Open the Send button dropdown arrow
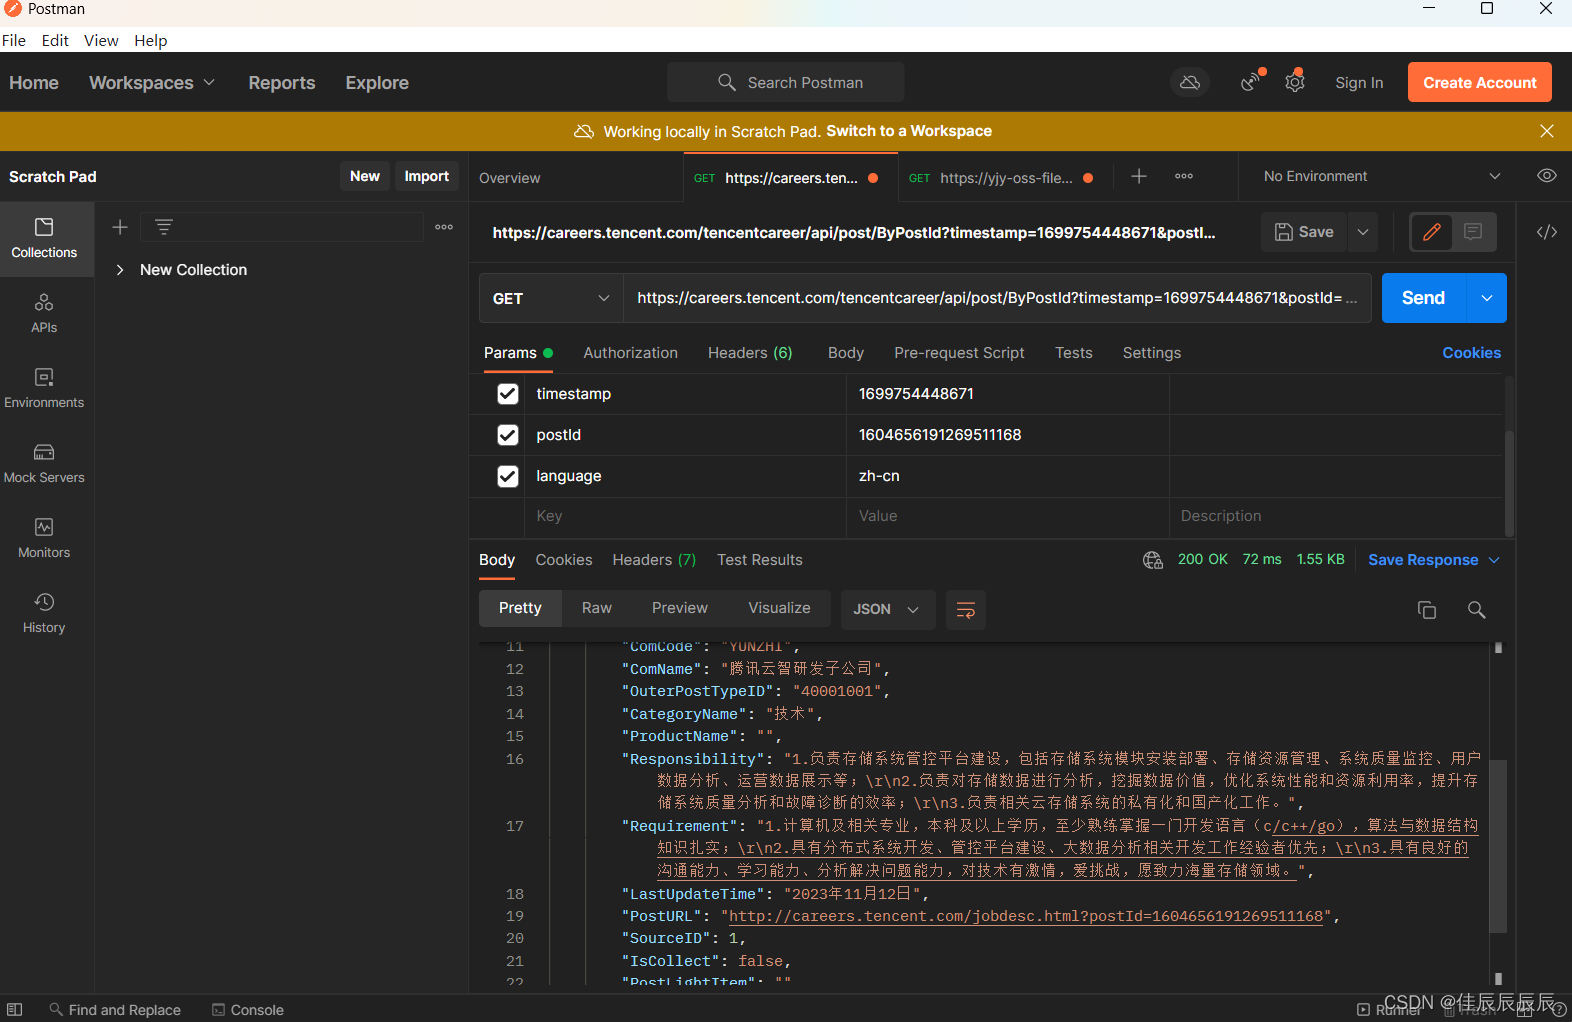 (1487, 298)
